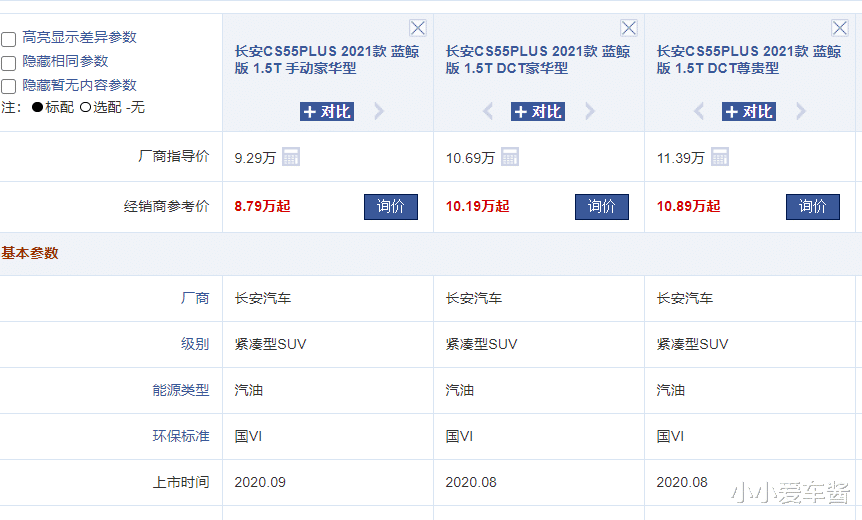Select 经销商参考价 row label
Viewport: 862px width, 520px height.
pyautogui.click(x=167, y=206)
